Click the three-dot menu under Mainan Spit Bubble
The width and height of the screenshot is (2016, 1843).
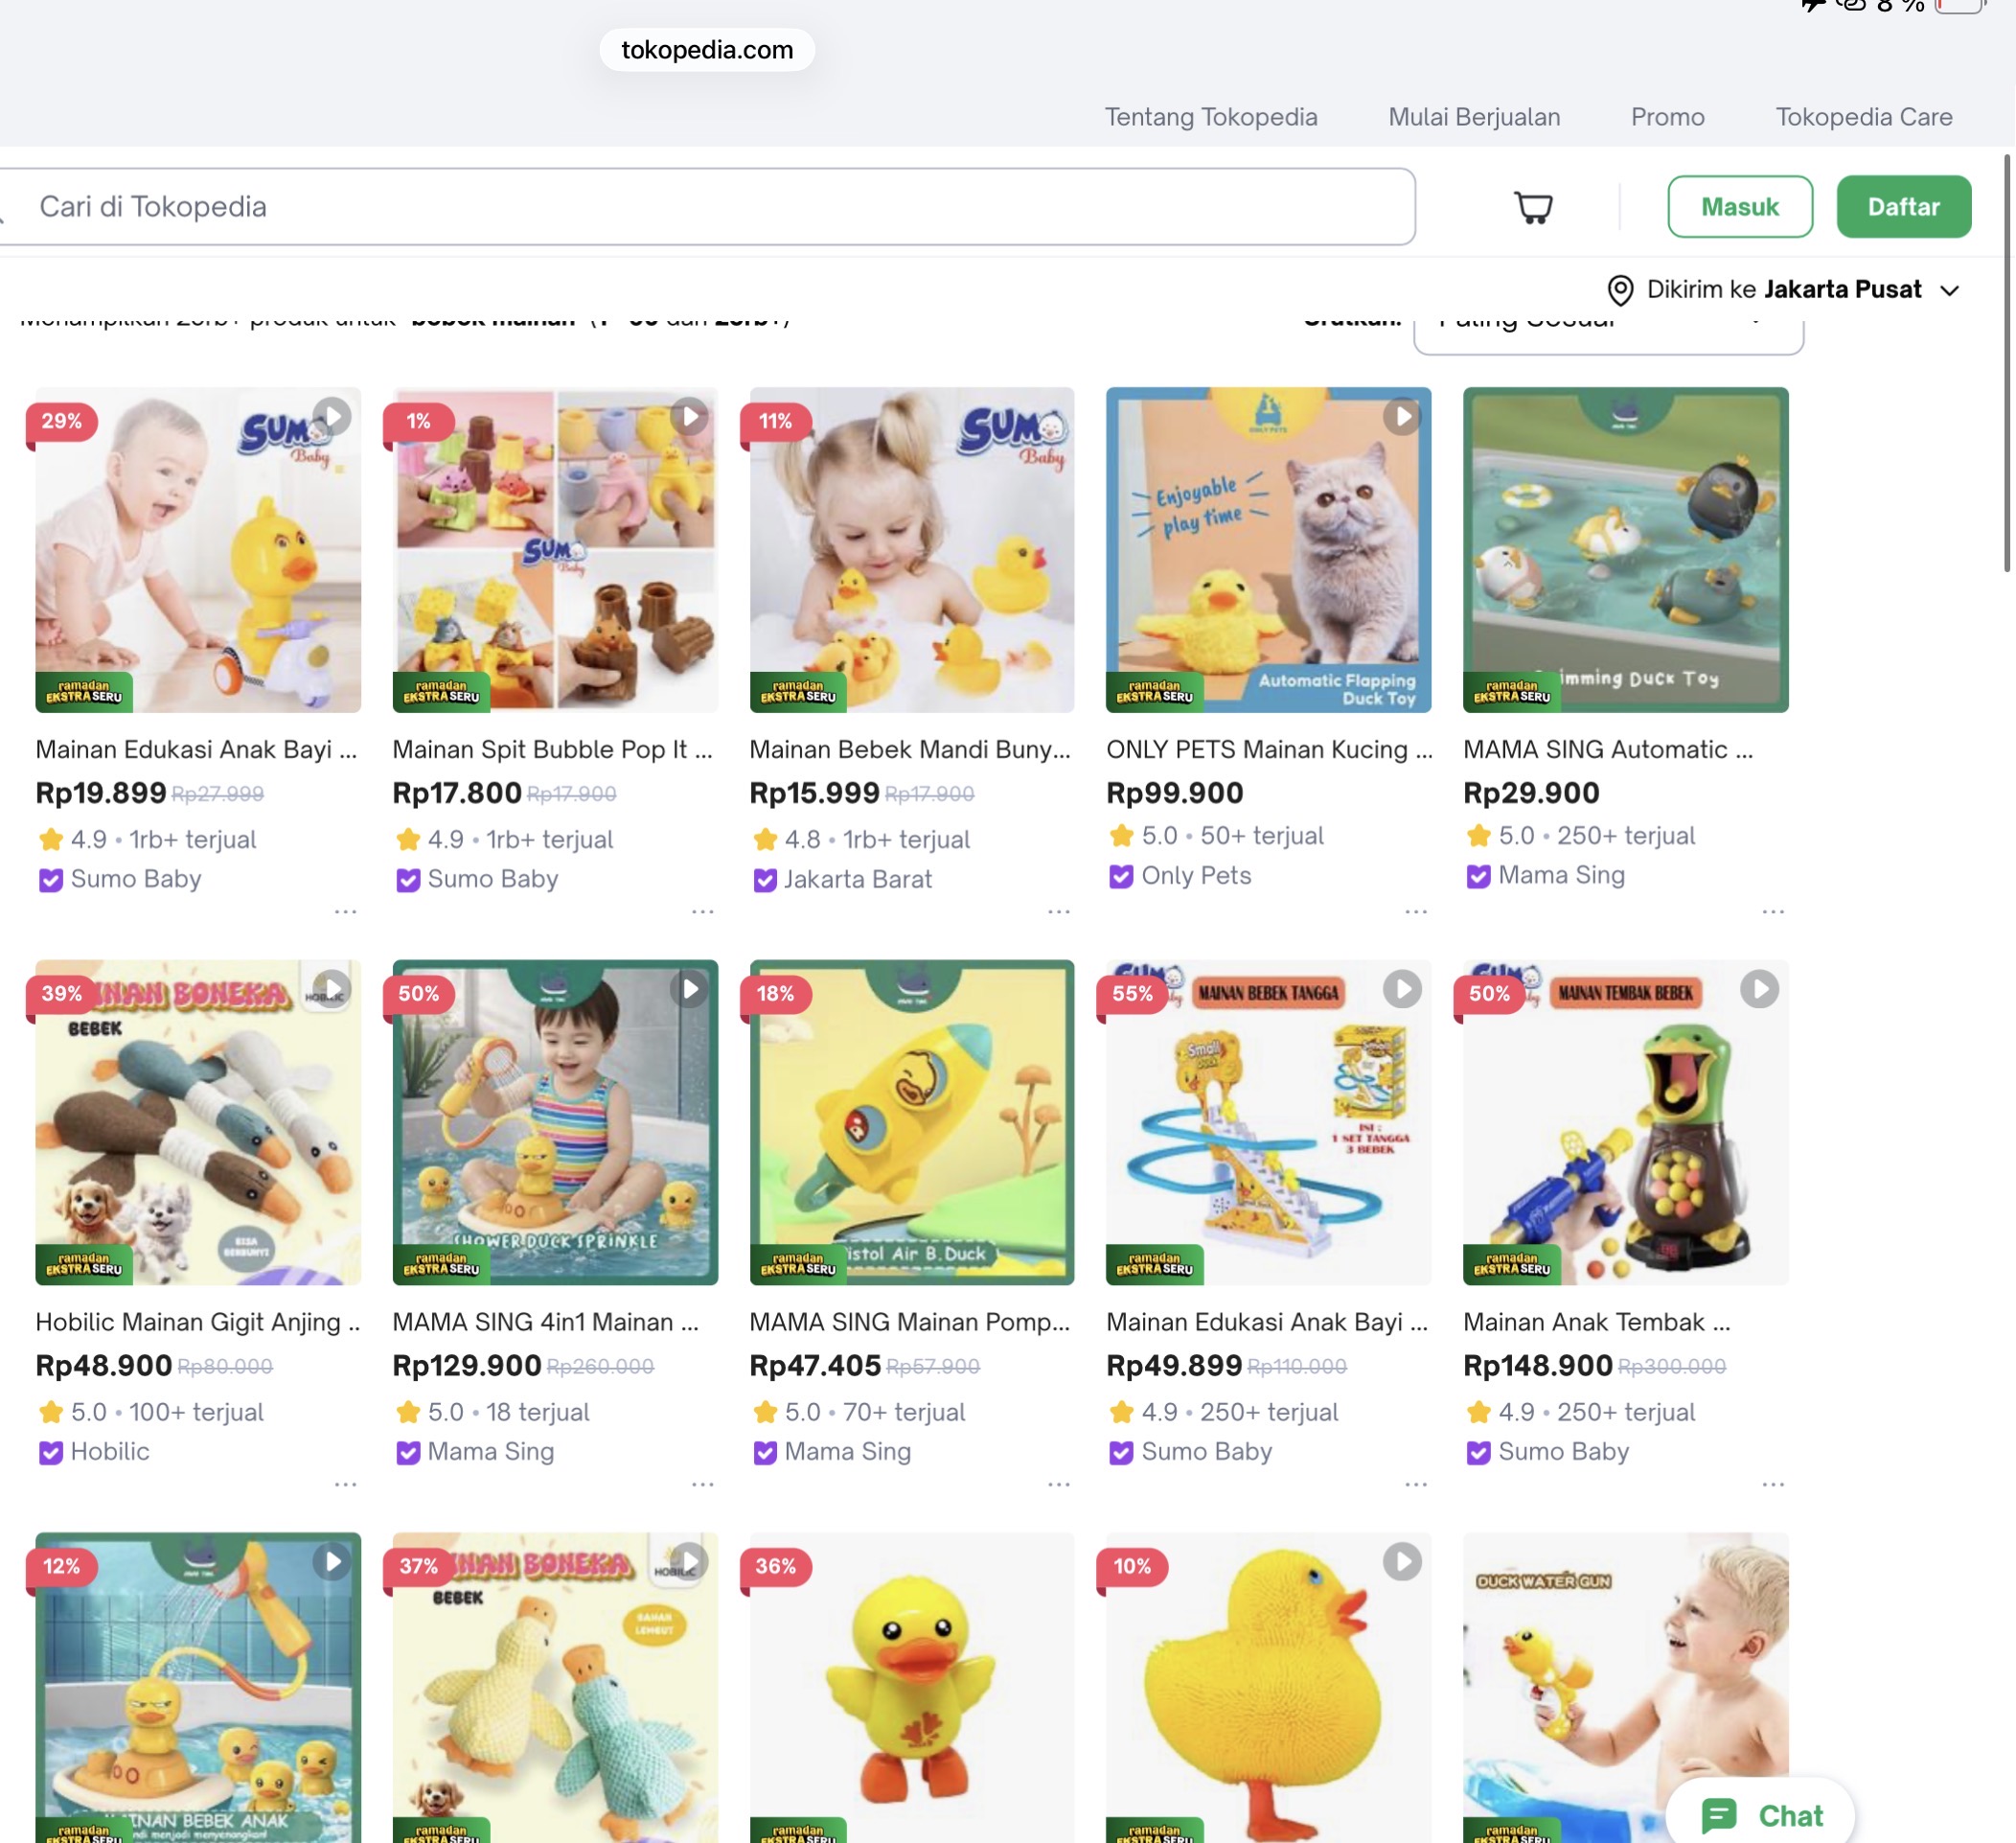coord(702,911)
